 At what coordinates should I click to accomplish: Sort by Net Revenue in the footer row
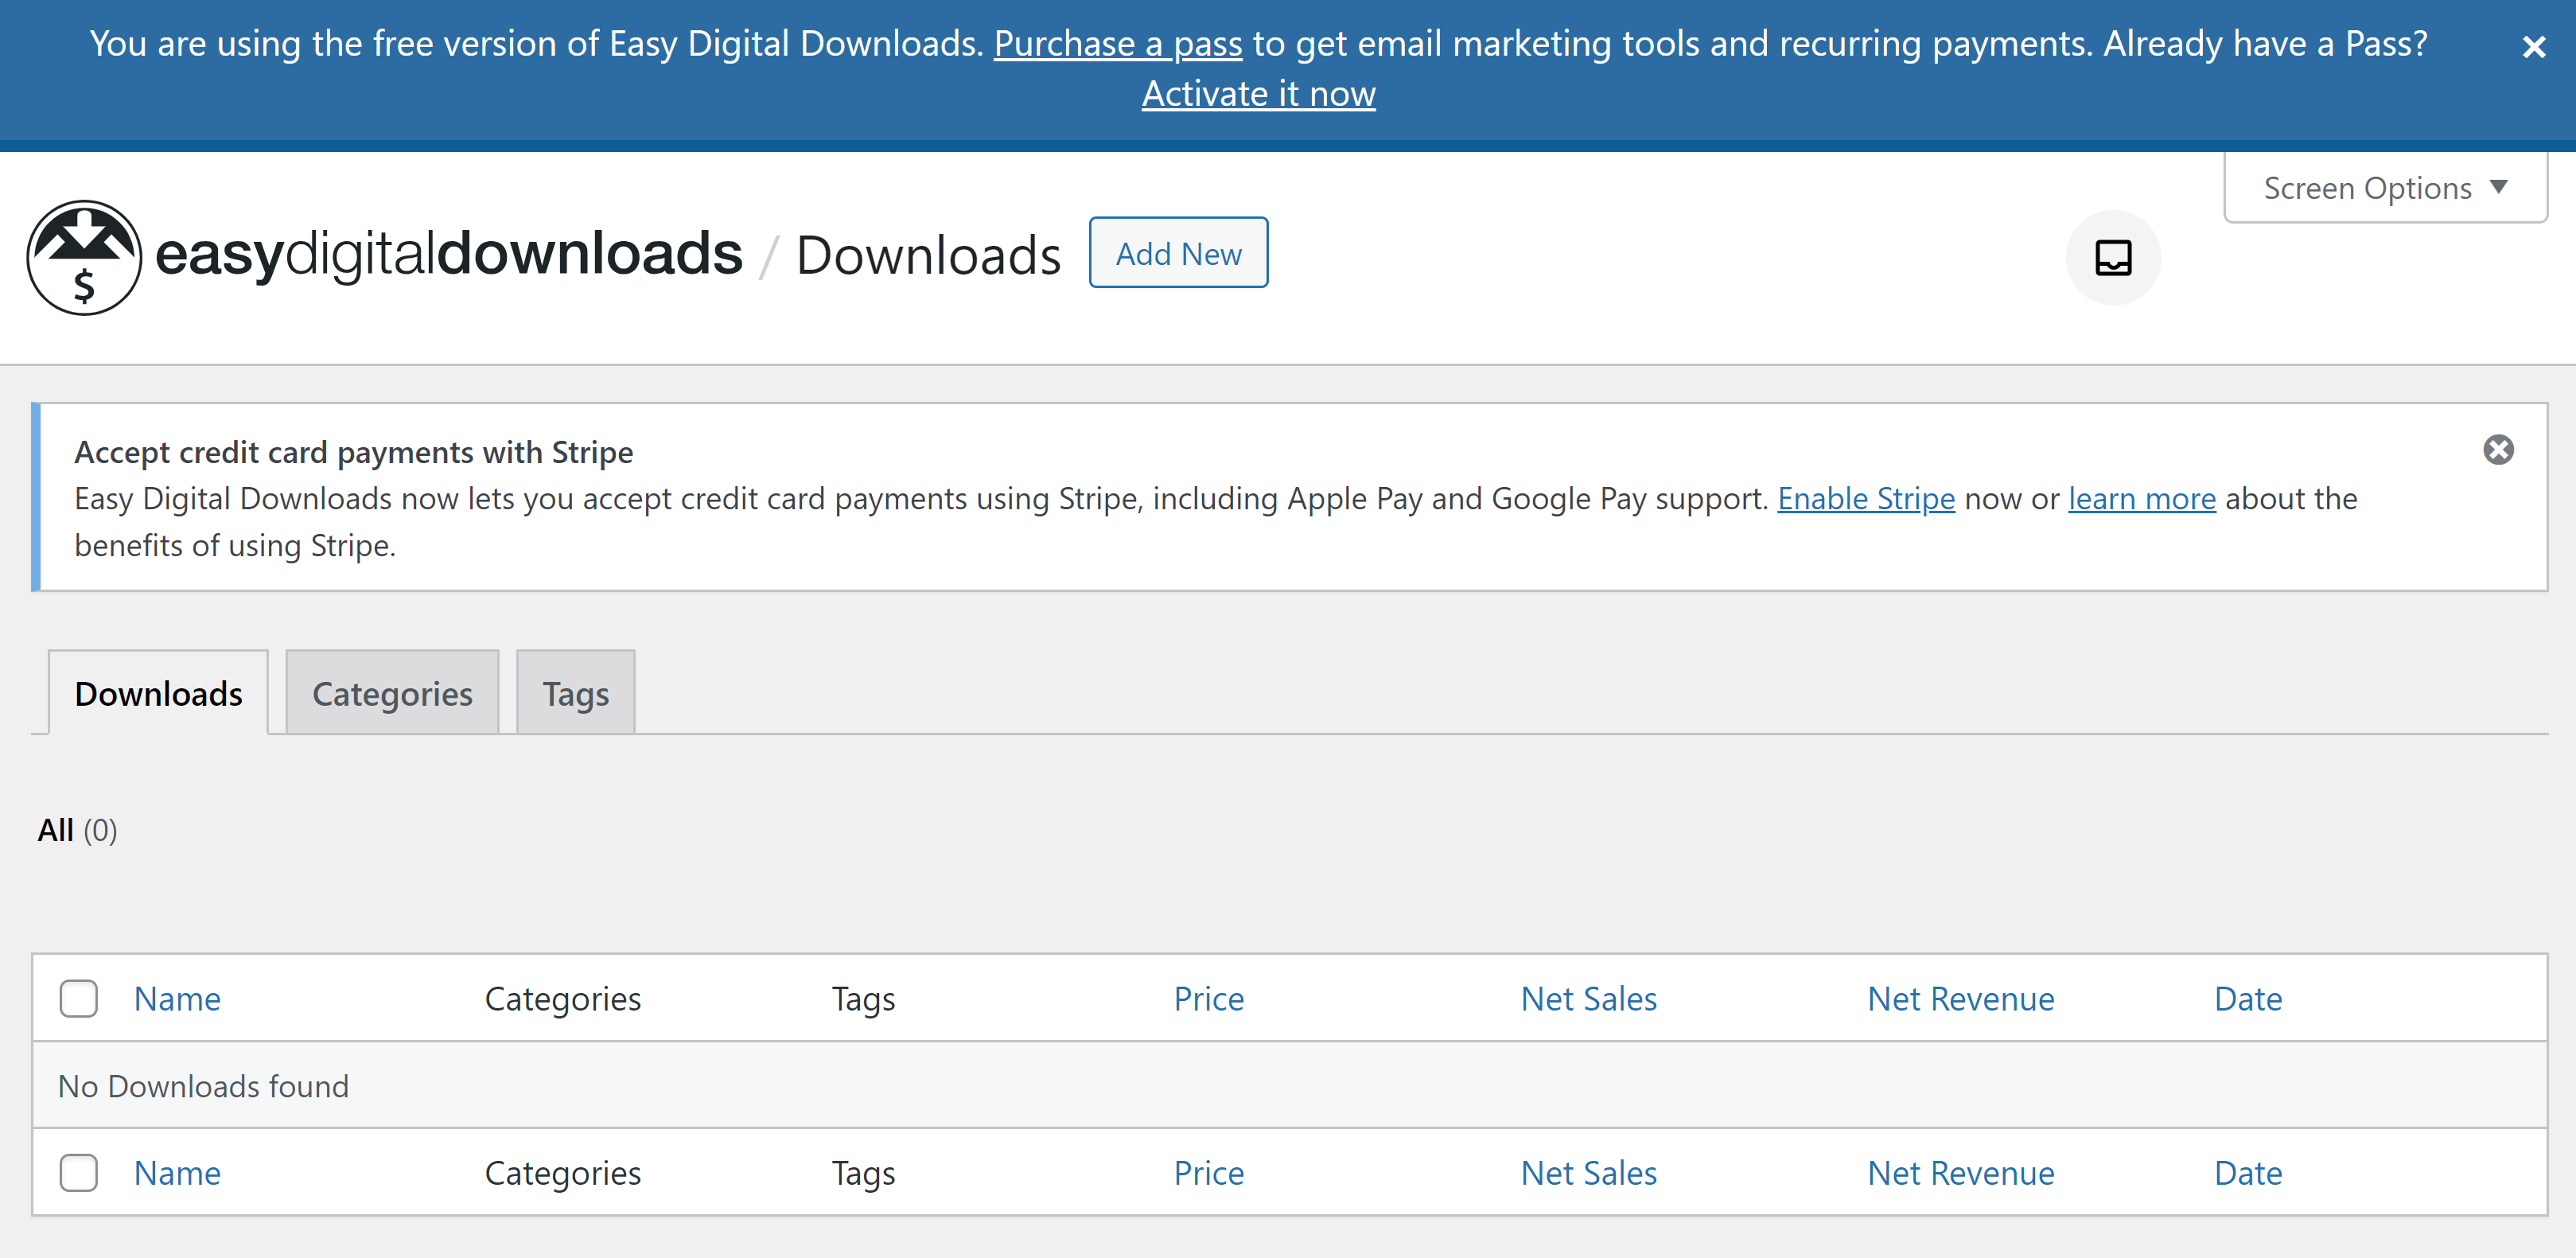[x=1961, y=1172]
